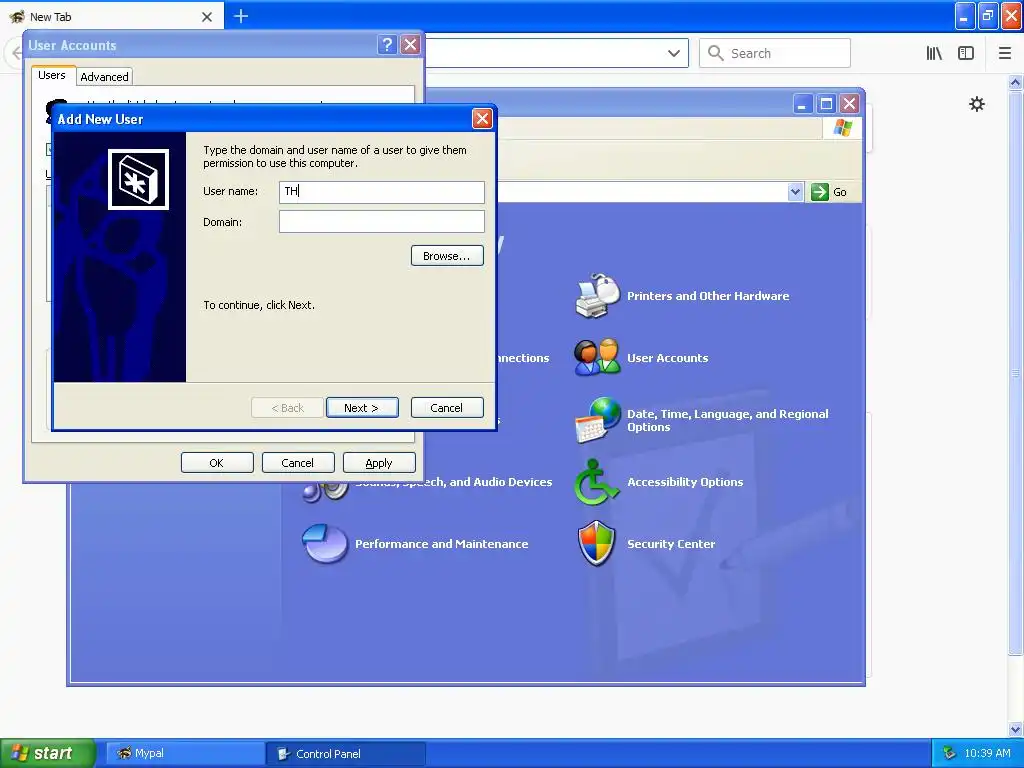Close the New Tab tab
The image size is (1024, 768).
coord(207,17)
